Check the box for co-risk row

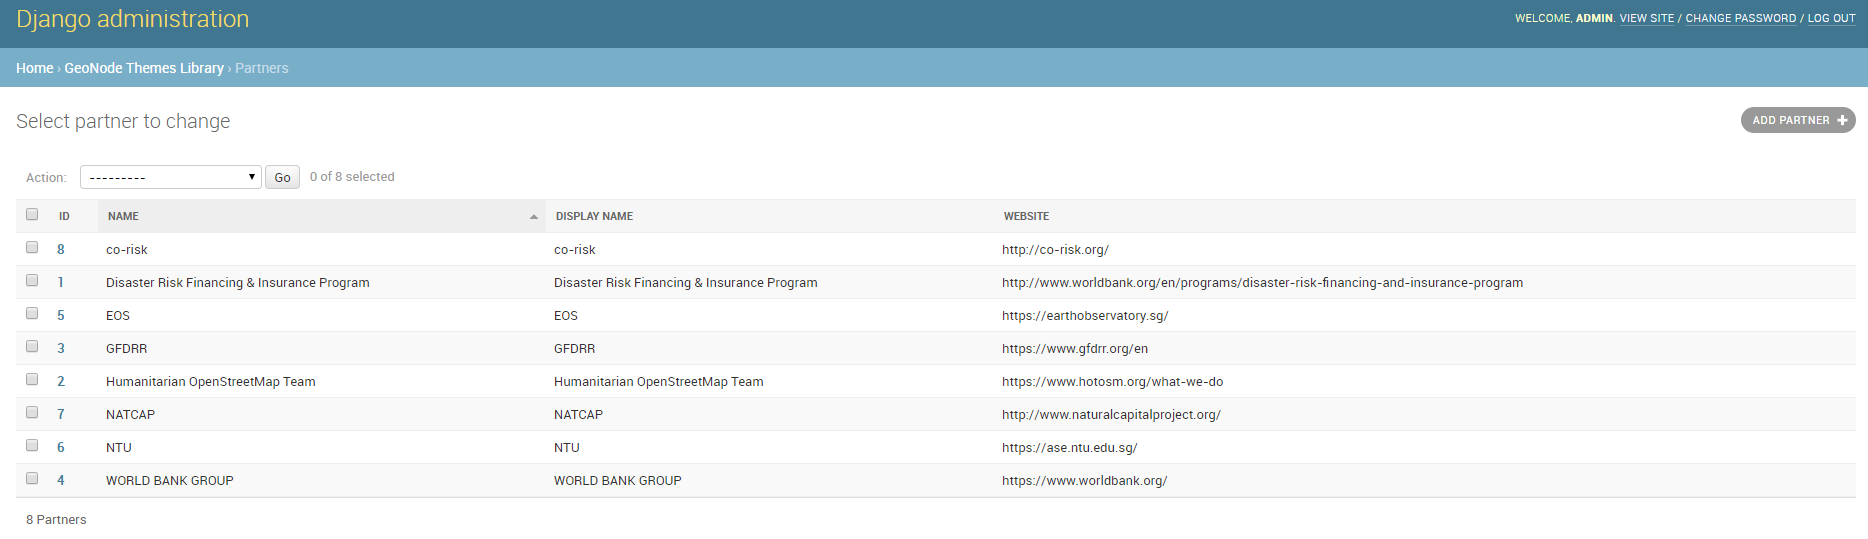pyautogui.click(x=32, y=247)
